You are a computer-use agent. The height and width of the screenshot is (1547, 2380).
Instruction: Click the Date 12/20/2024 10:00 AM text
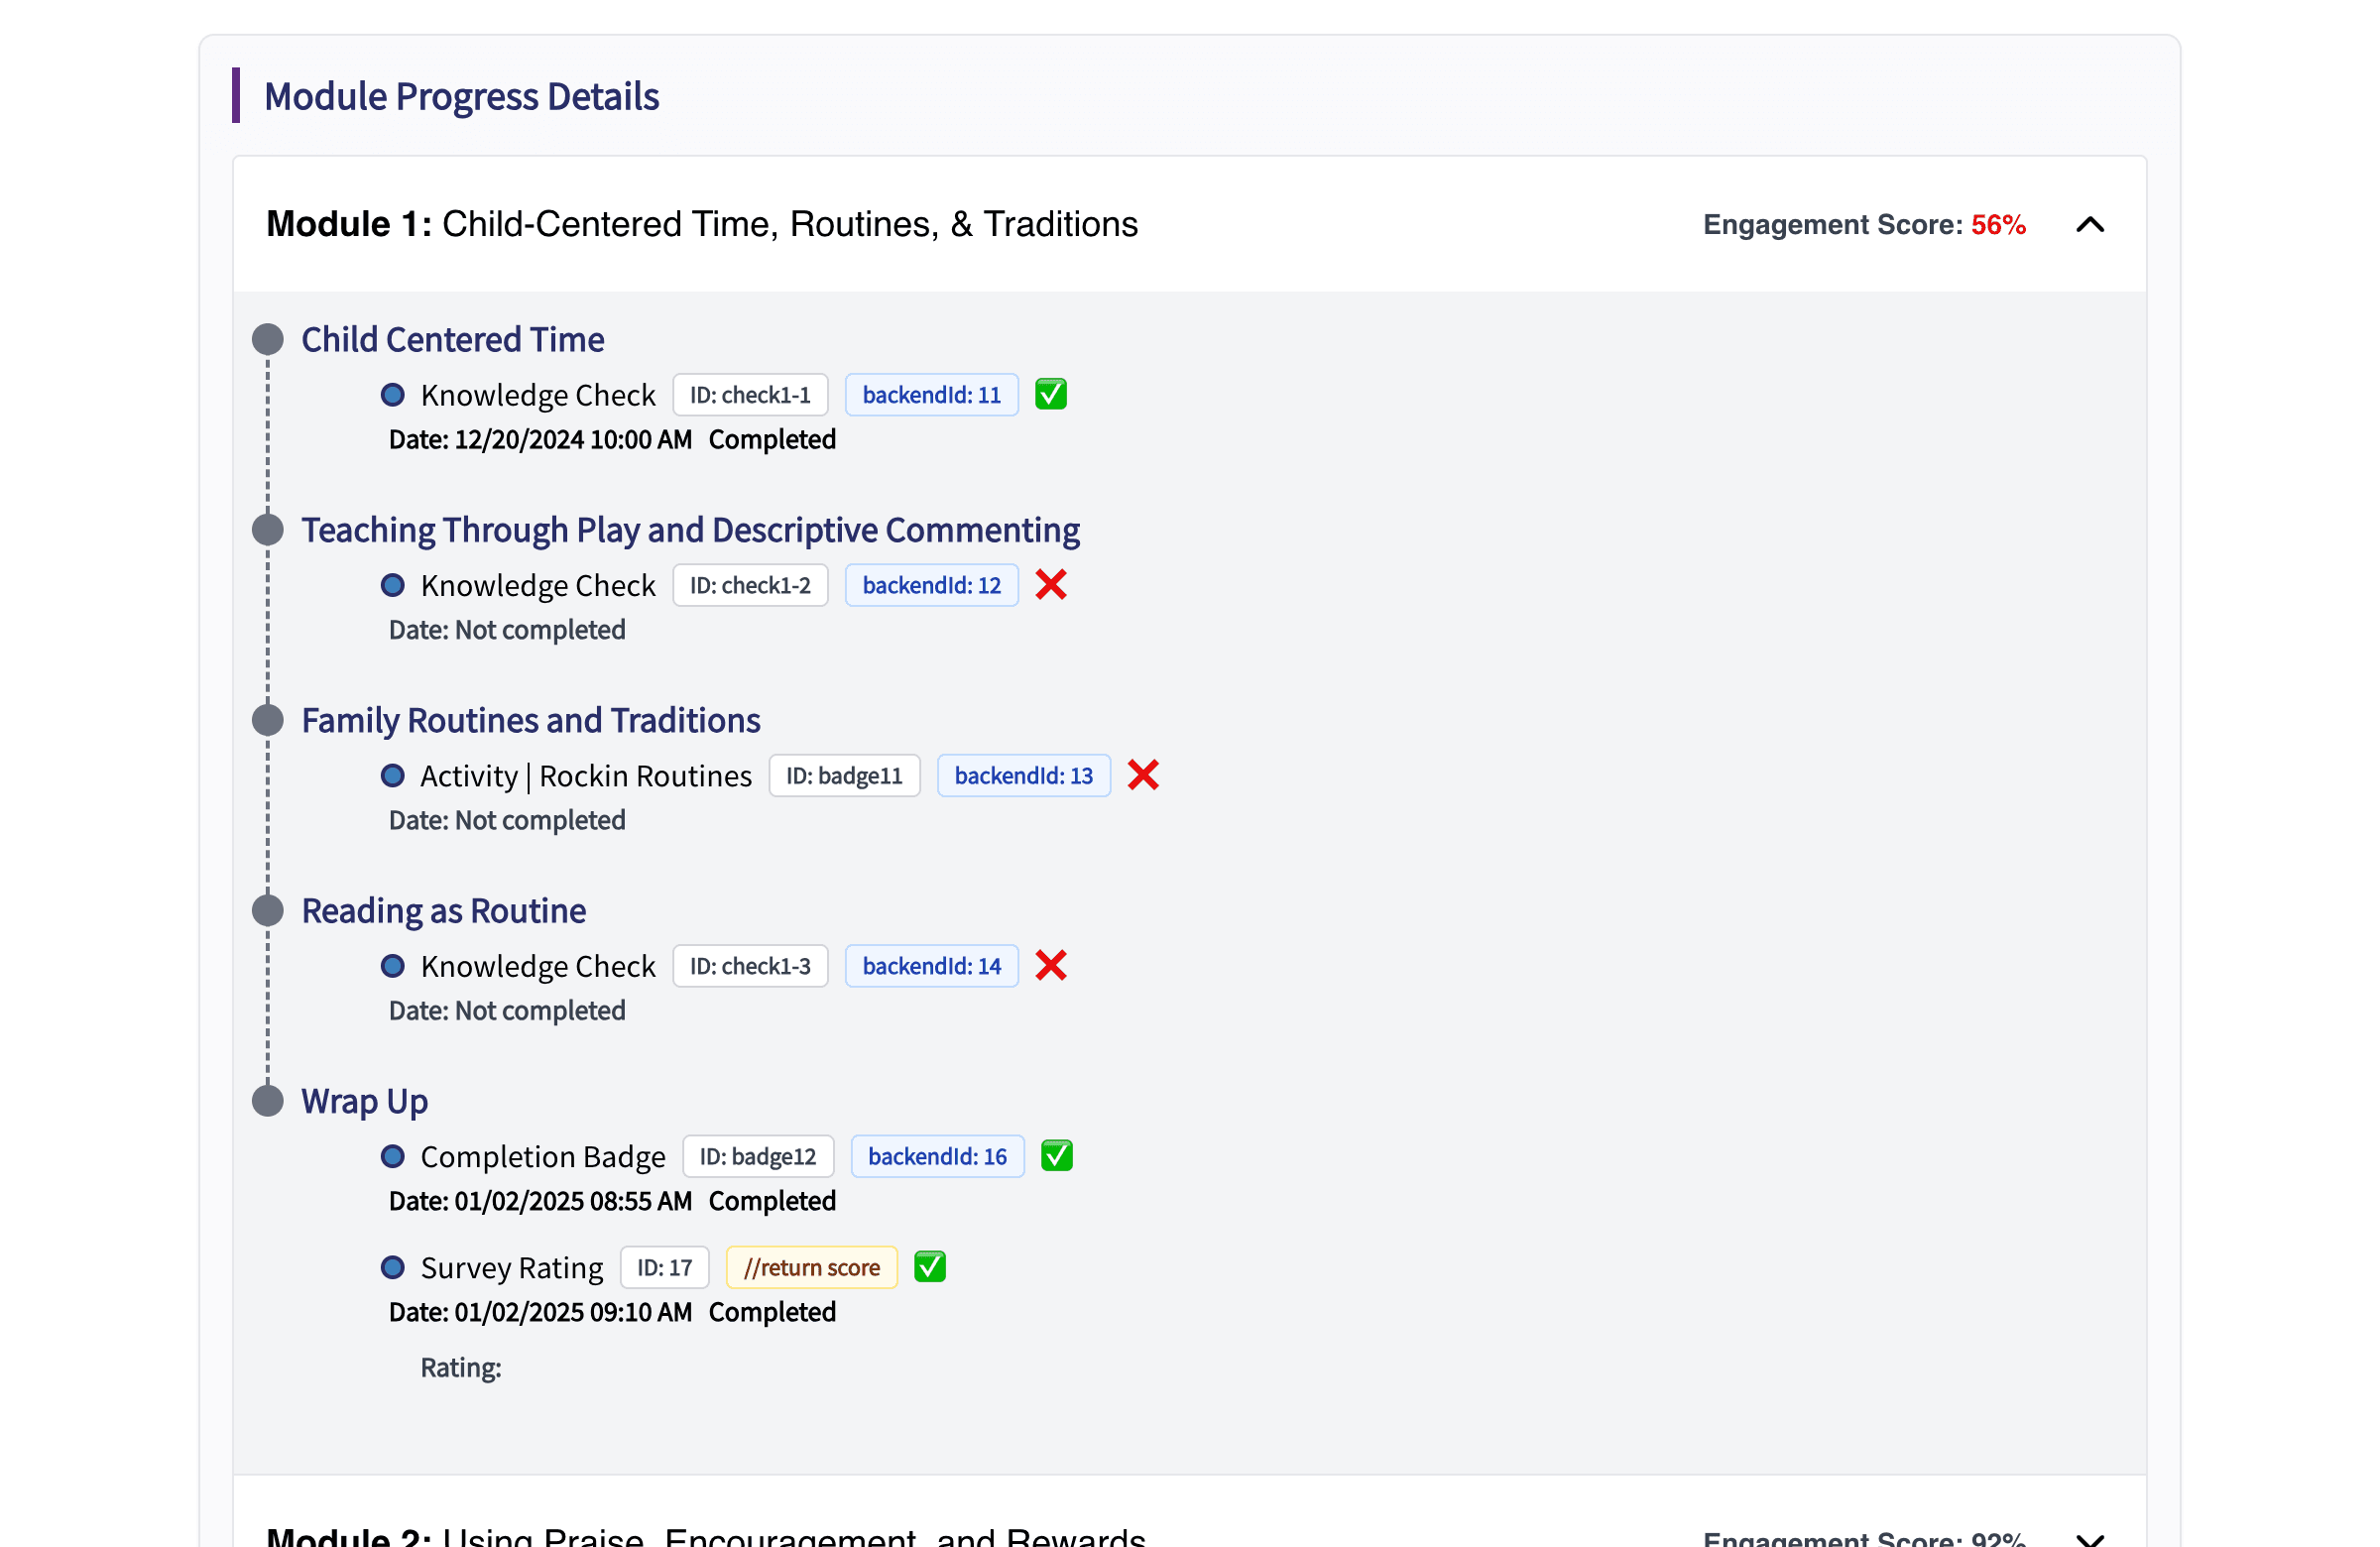pos(540,439)
